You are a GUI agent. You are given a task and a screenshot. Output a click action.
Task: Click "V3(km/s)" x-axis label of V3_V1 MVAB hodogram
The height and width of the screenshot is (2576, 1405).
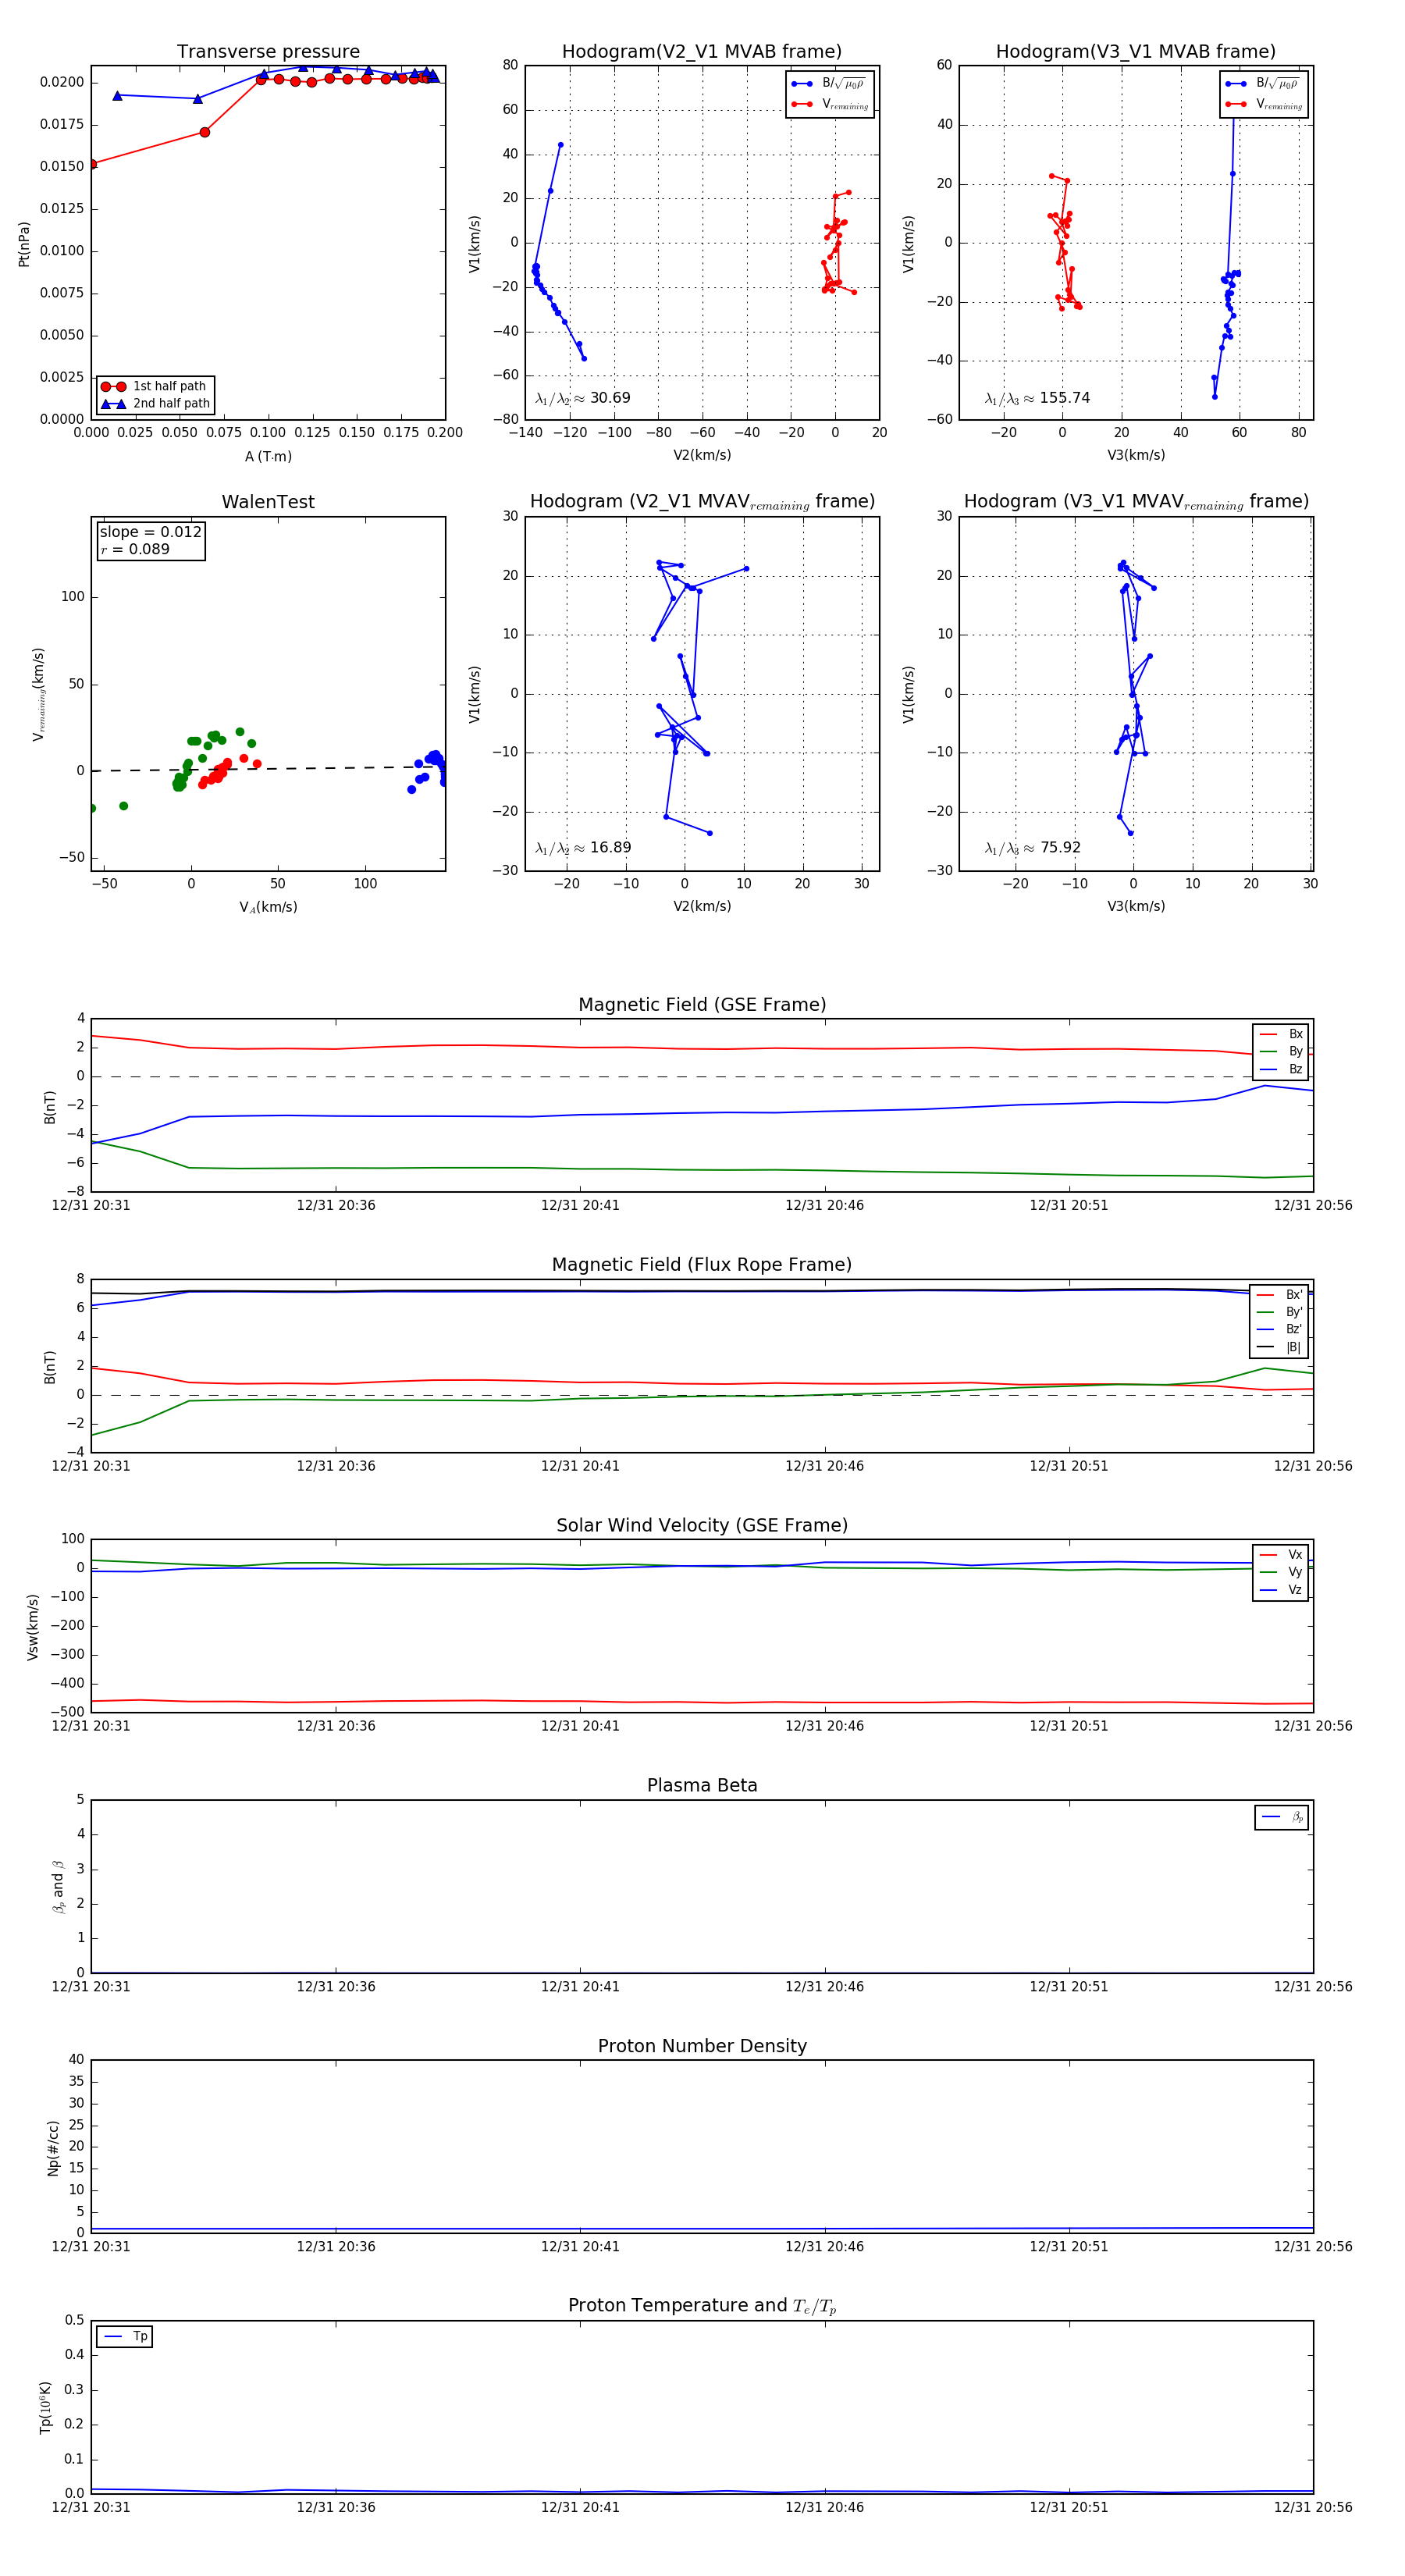1136,455
